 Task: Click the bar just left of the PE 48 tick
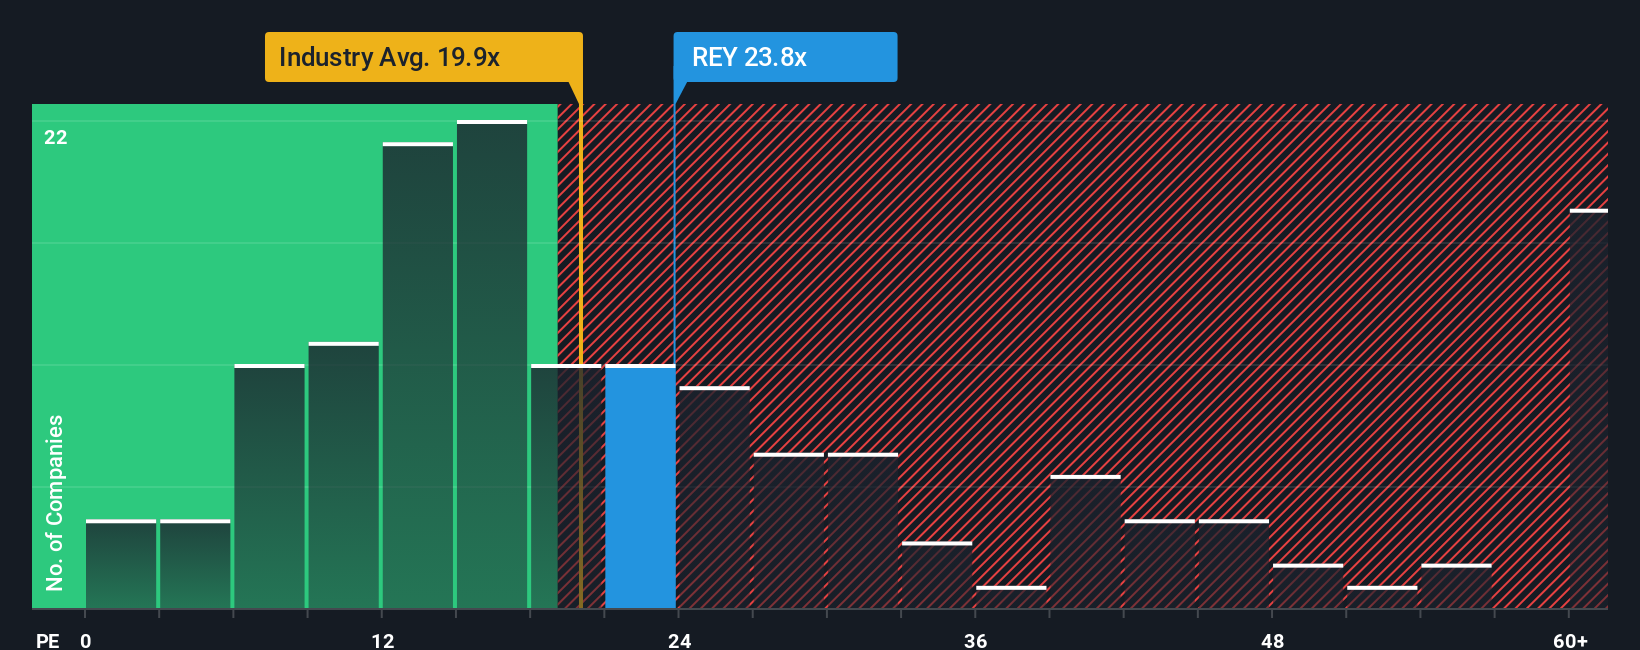[x=1234, y=564]
